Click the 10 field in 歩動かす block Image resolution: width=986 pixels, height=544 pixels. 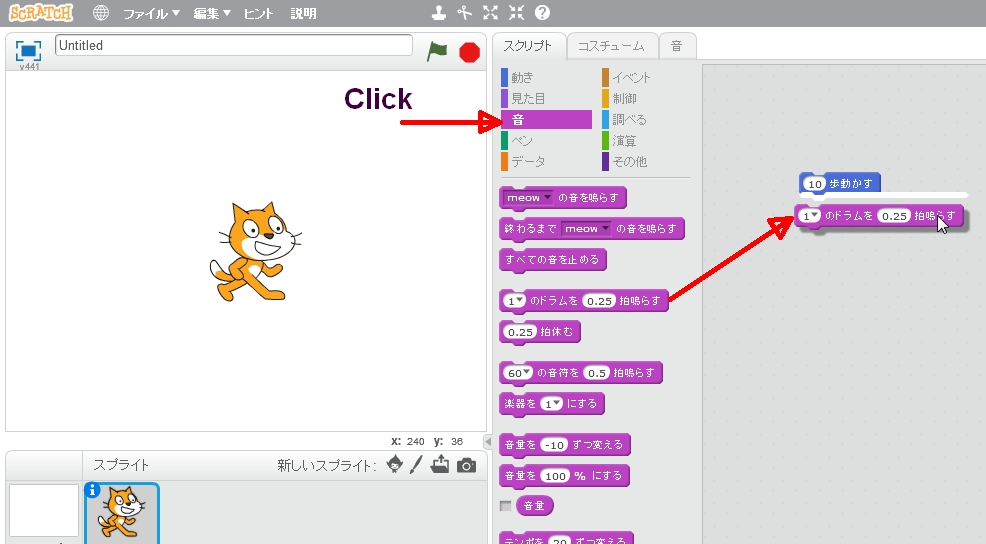pyautogui.click(x=815, y=184)
